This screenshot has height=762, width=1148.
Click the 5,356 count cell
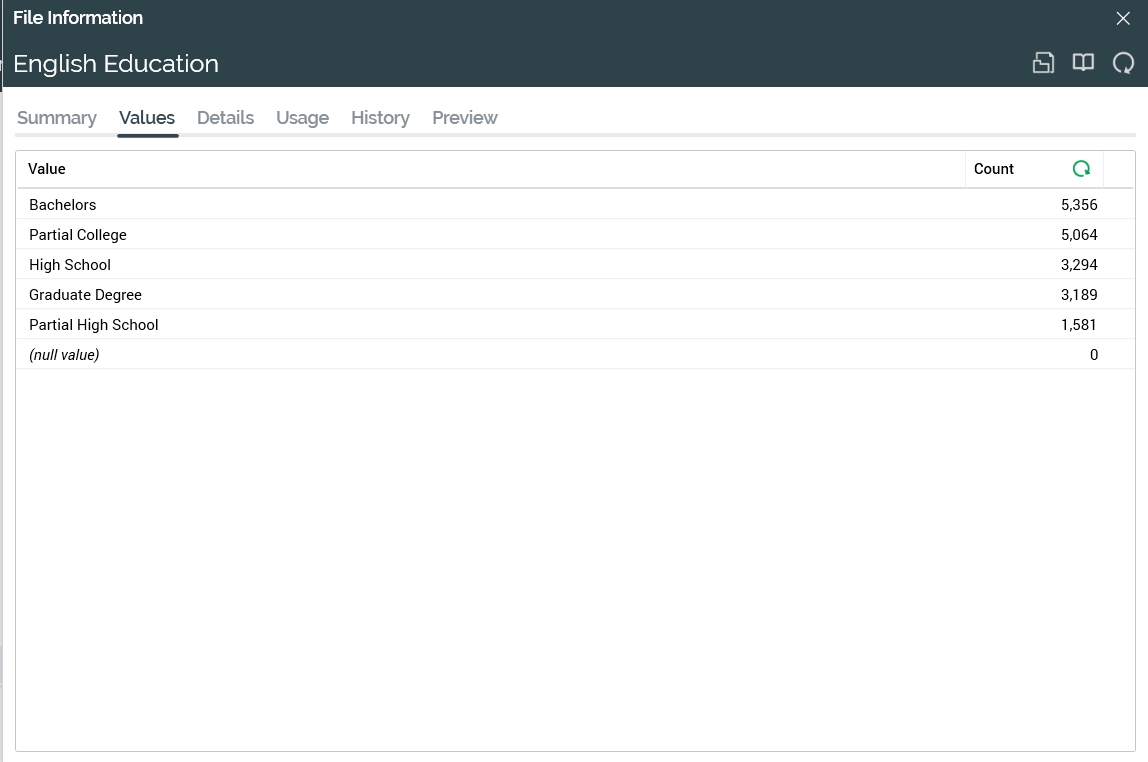coord(1079,205)
